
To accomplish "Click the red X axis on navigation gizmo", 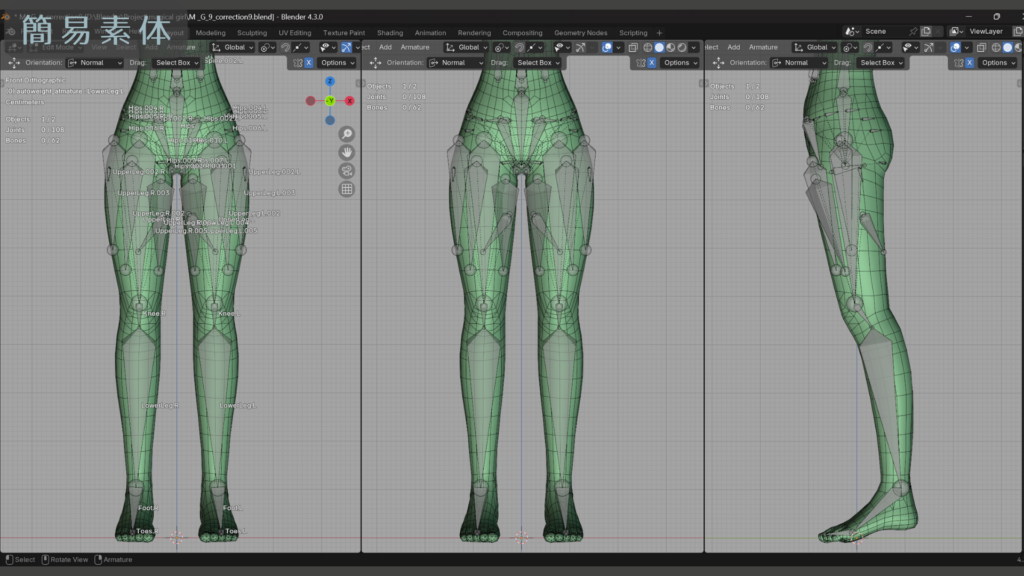I will click(x=349, y=100).
